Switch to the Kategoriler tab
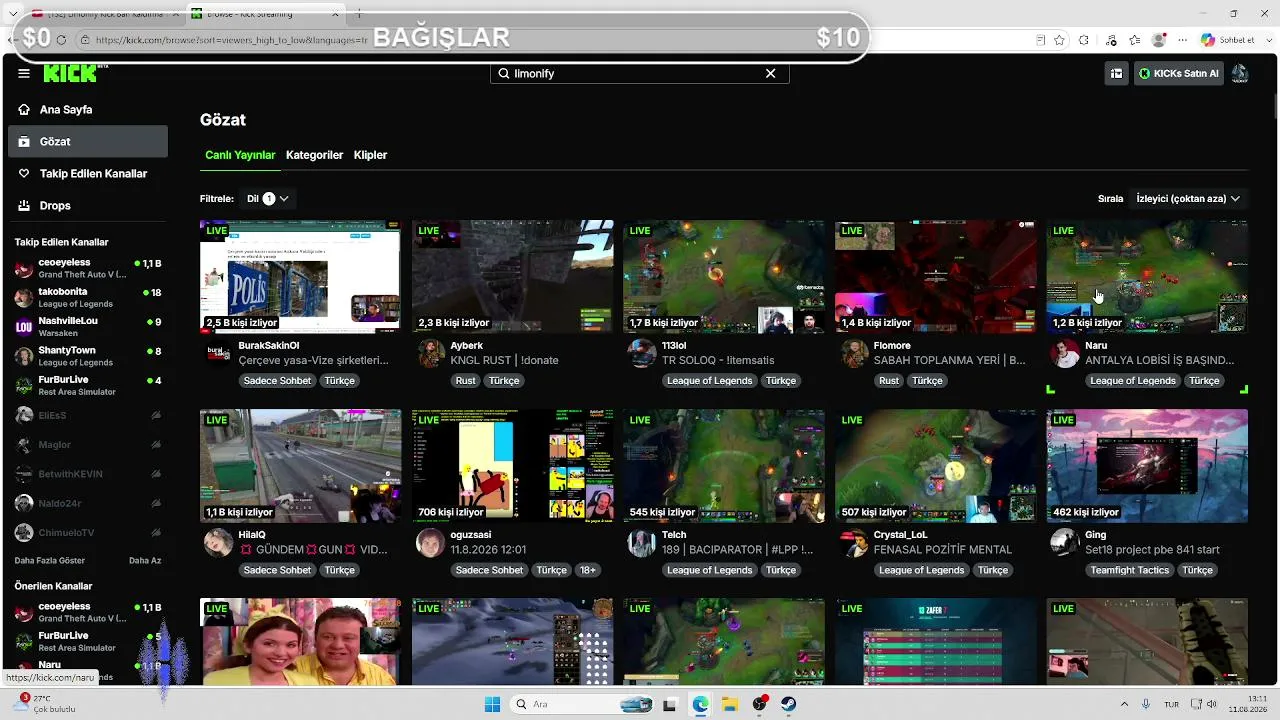1280x720 pixels. [314, 155]
